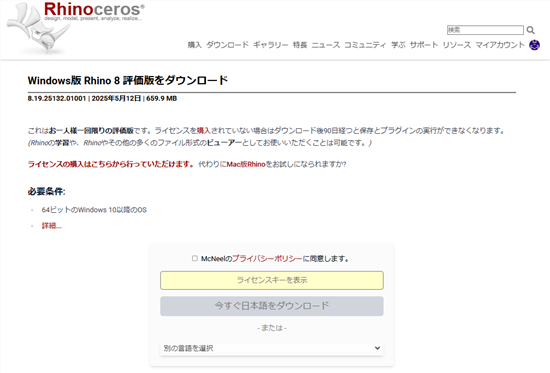The width and height of the screenshot is (550, 373).
Task: Open the 購入 menu item
Action: pos(194,45)
